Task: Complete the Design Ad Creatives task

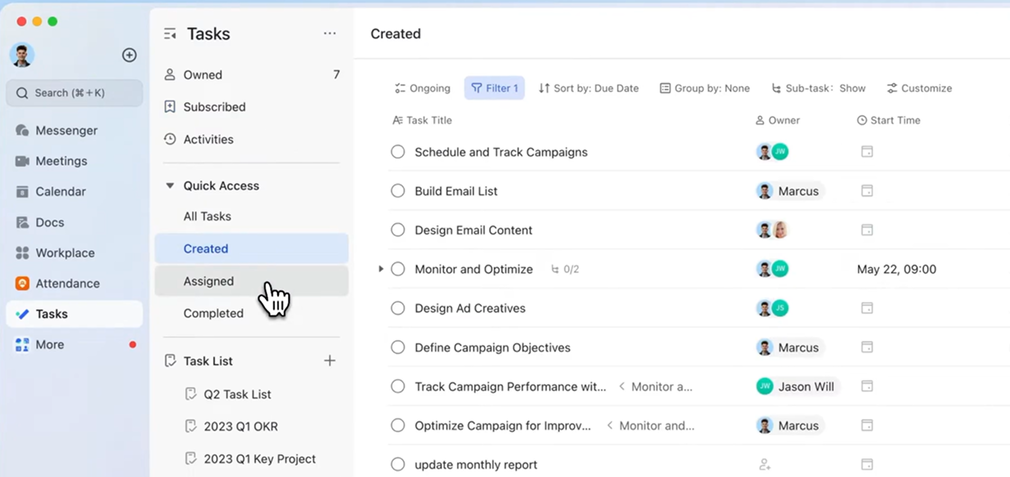Action: pyautogui.click(x=398, y=308)
